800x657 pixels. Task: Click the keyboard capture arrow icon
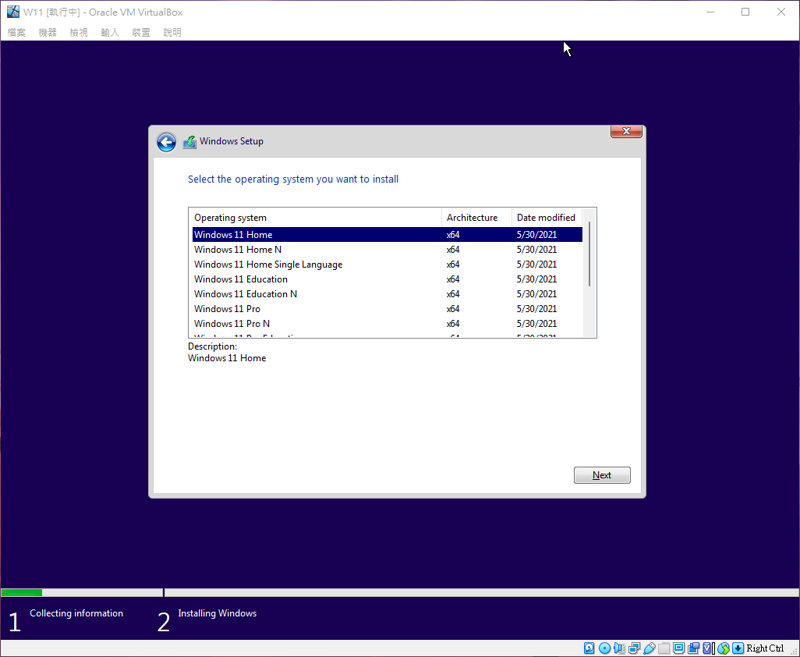point(738,648)
